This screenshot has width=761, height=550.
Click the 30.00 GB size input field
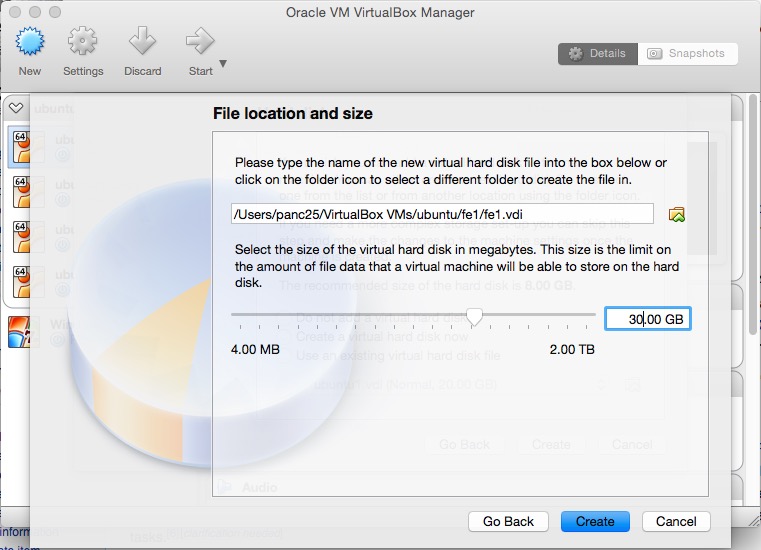647,319
